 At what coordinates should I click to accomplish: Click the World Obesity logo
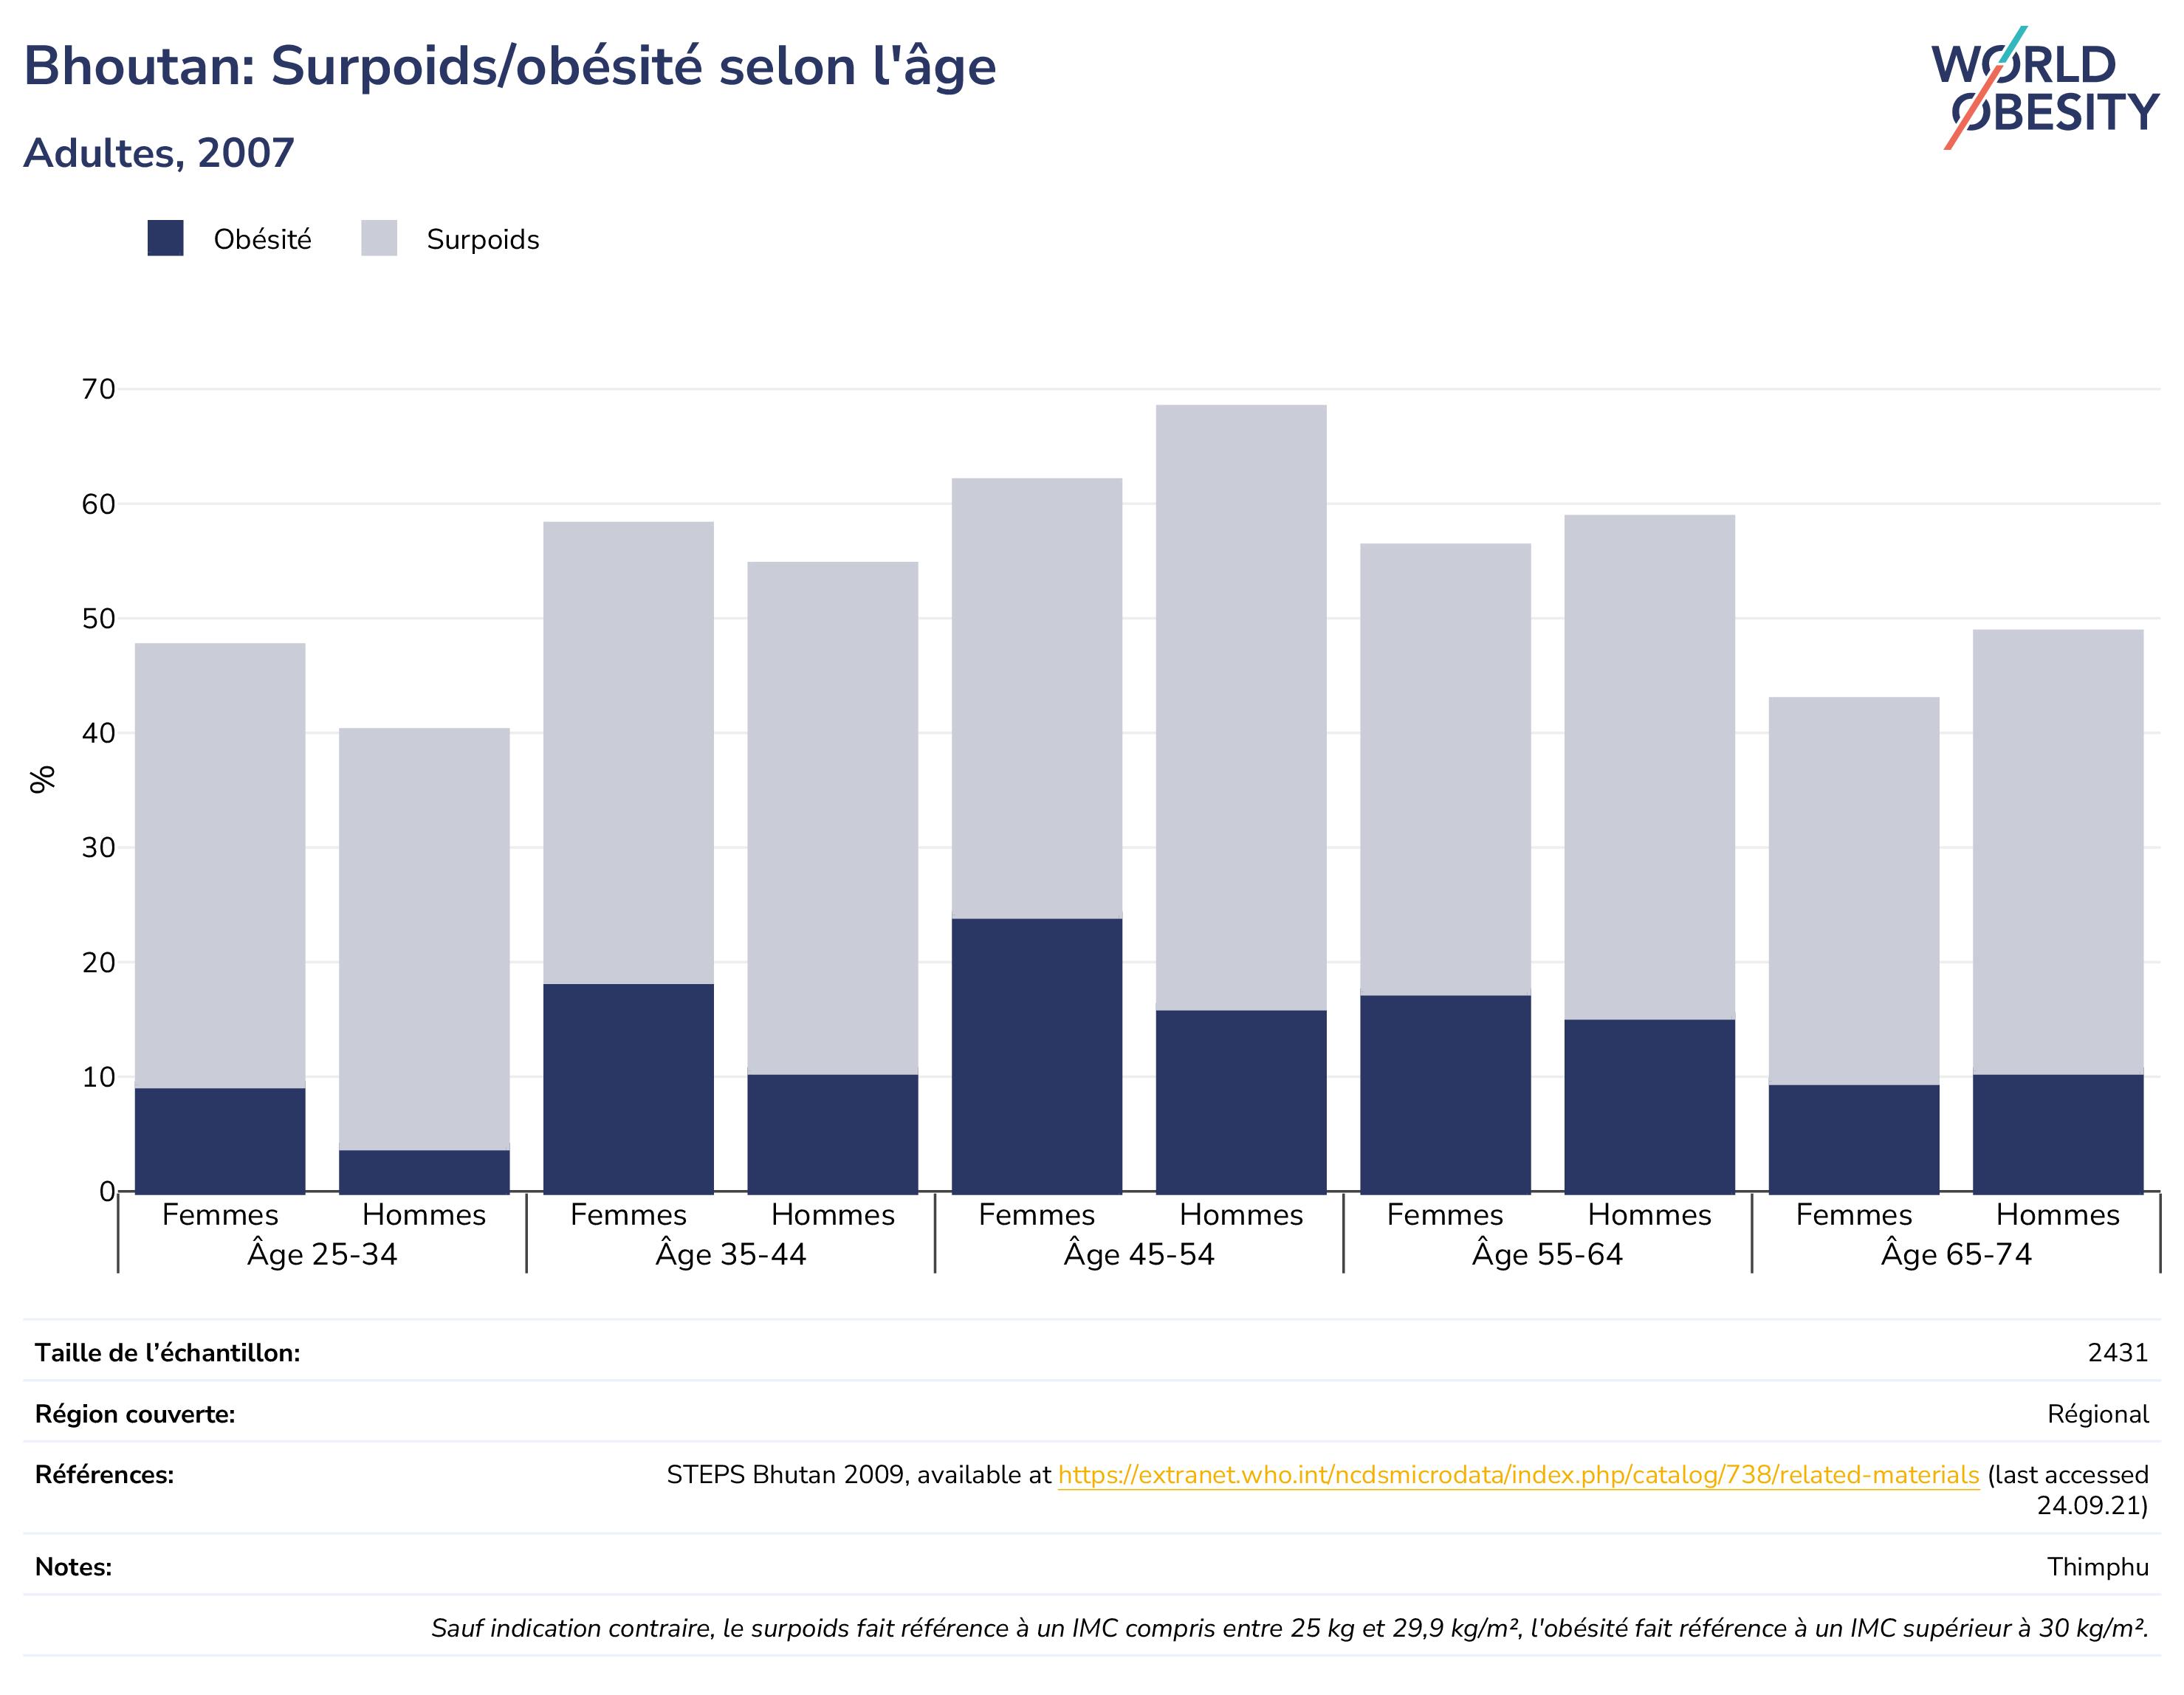point(2044,88)
